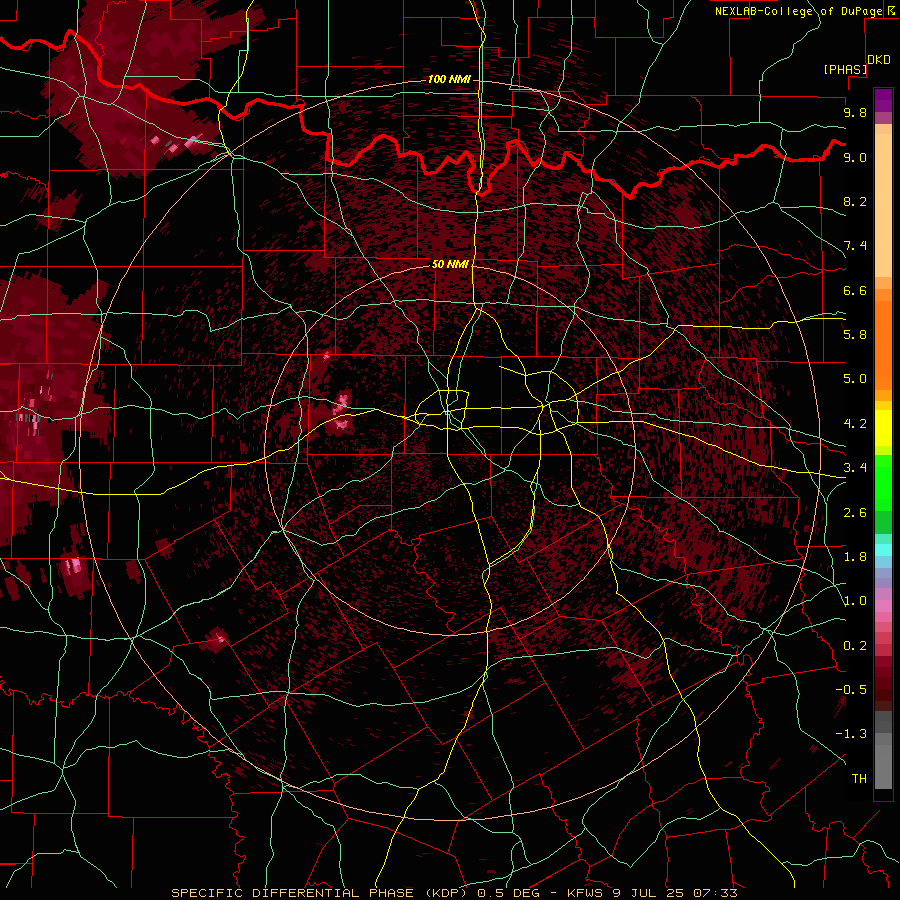900x900 pixels.
Task: Click the [PHAS] label near the legend
Action: click(845, 69)
